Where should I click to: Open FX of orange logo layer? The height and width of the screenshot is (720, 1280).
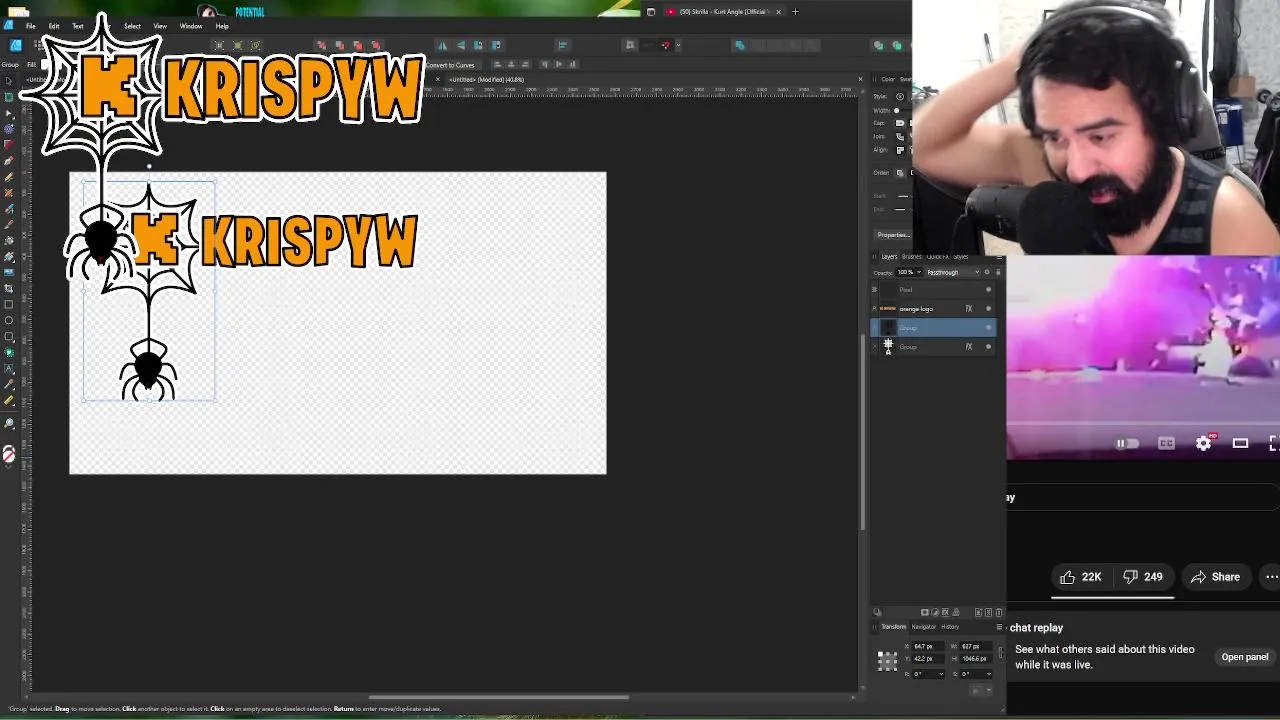[x=968, y=309]
